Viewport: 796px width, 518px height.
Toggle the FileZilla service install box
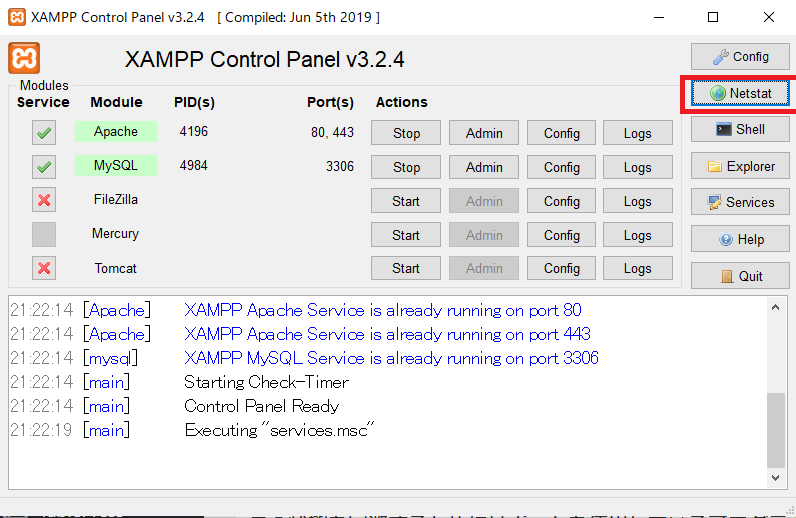point(44,200)
